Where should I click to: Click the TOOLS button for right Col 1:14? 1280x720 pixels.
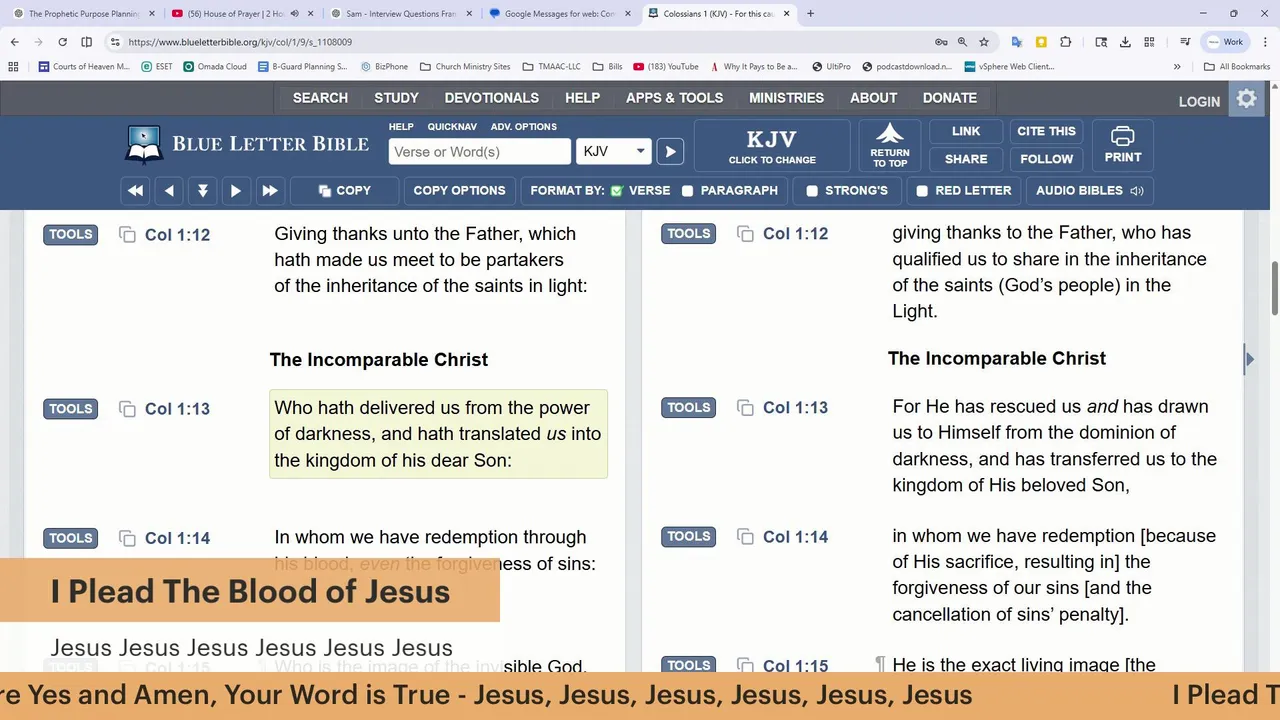click(689, 537)
